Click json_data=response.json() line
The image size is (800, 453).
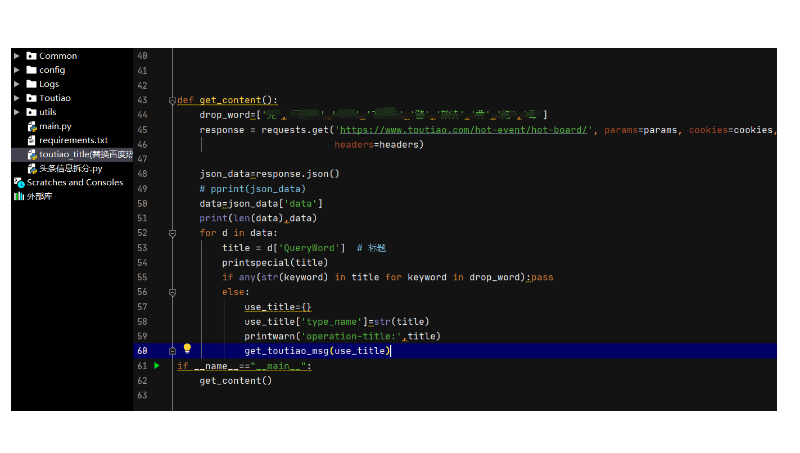point(269,174)
